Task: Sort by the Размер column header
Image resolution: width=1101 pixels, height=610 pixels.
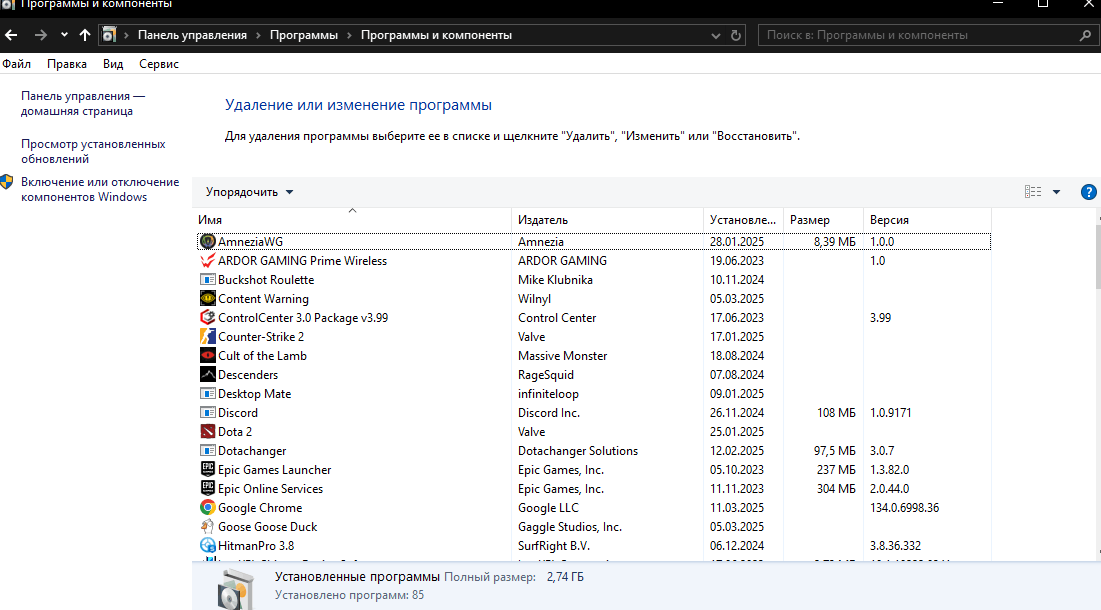Action: point(824,220)
